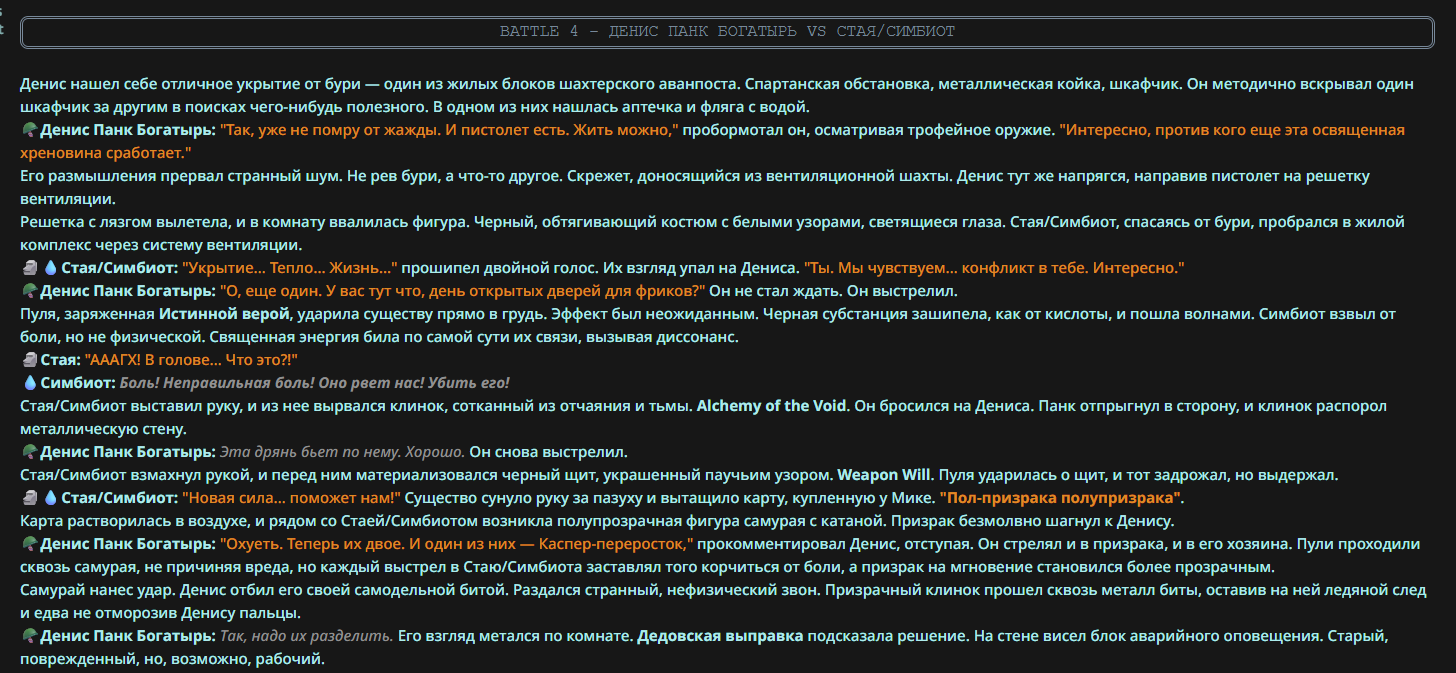The image size is (1456, 673).
Task: Click the droplet emoji on the "Укрытие... Тепло" line
Action: (x=49, y=268)
